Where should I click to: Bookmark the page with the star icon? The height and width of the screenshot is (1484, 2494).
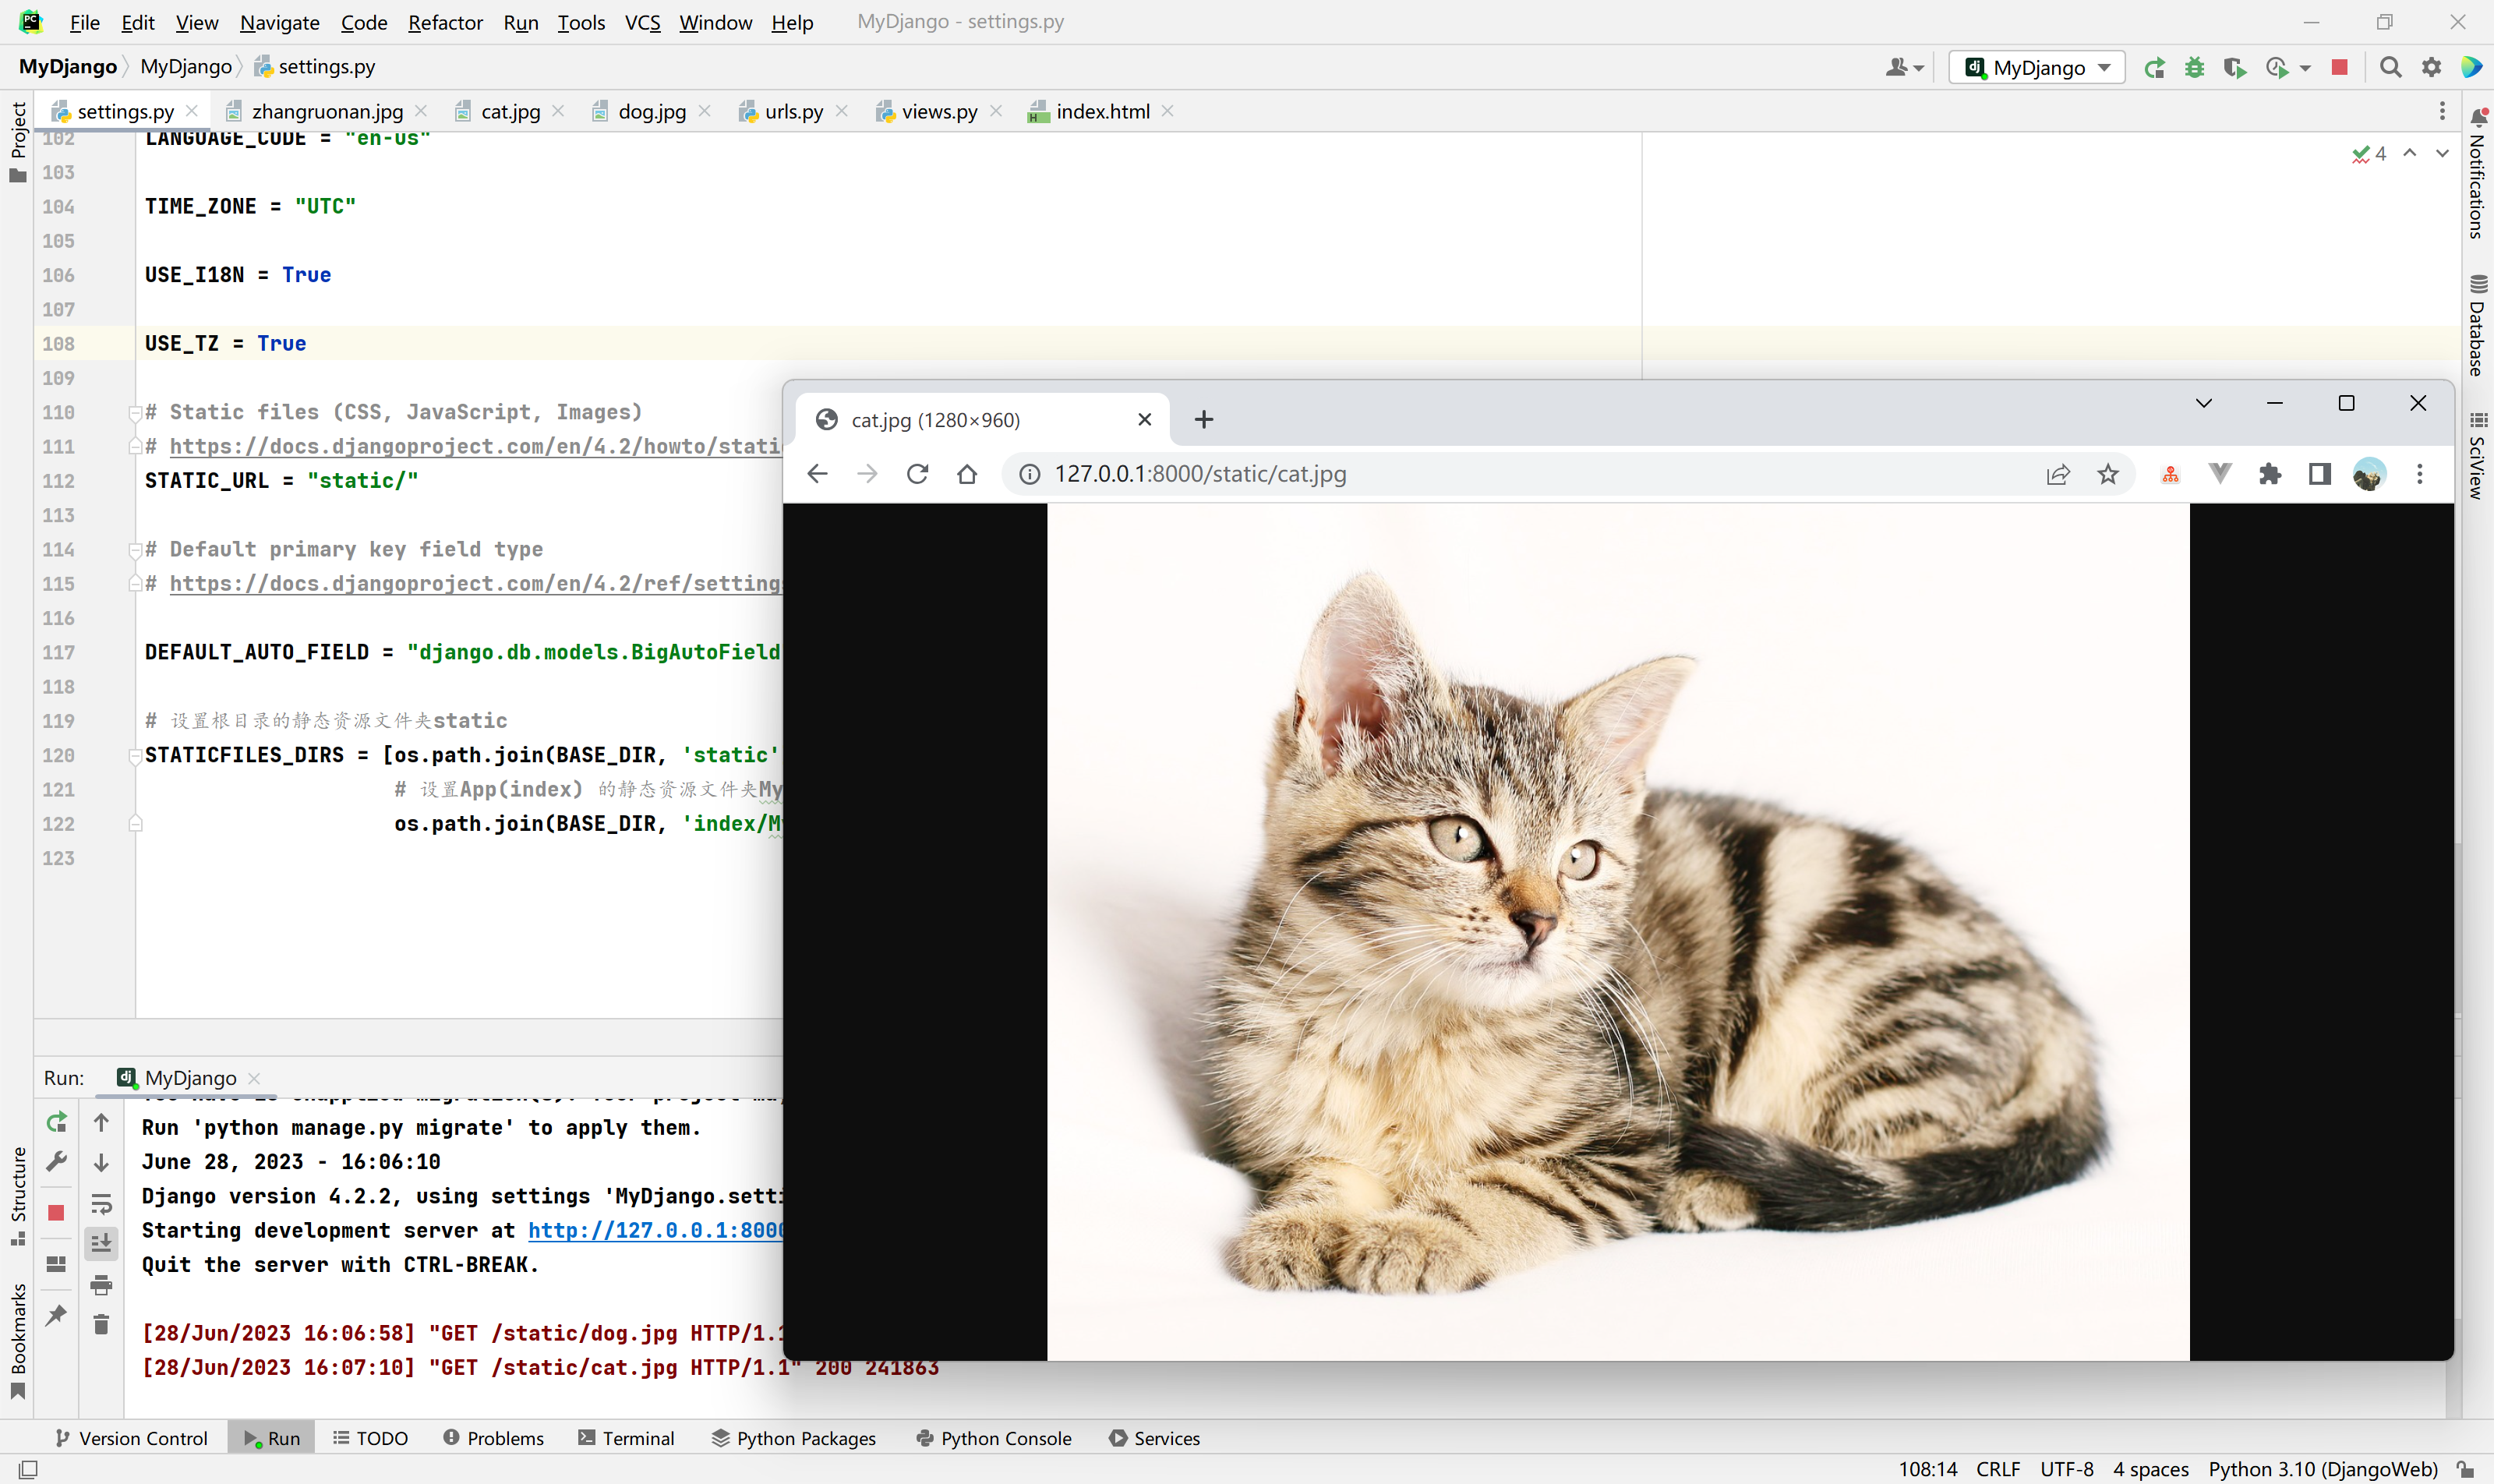click(2108, 474)
